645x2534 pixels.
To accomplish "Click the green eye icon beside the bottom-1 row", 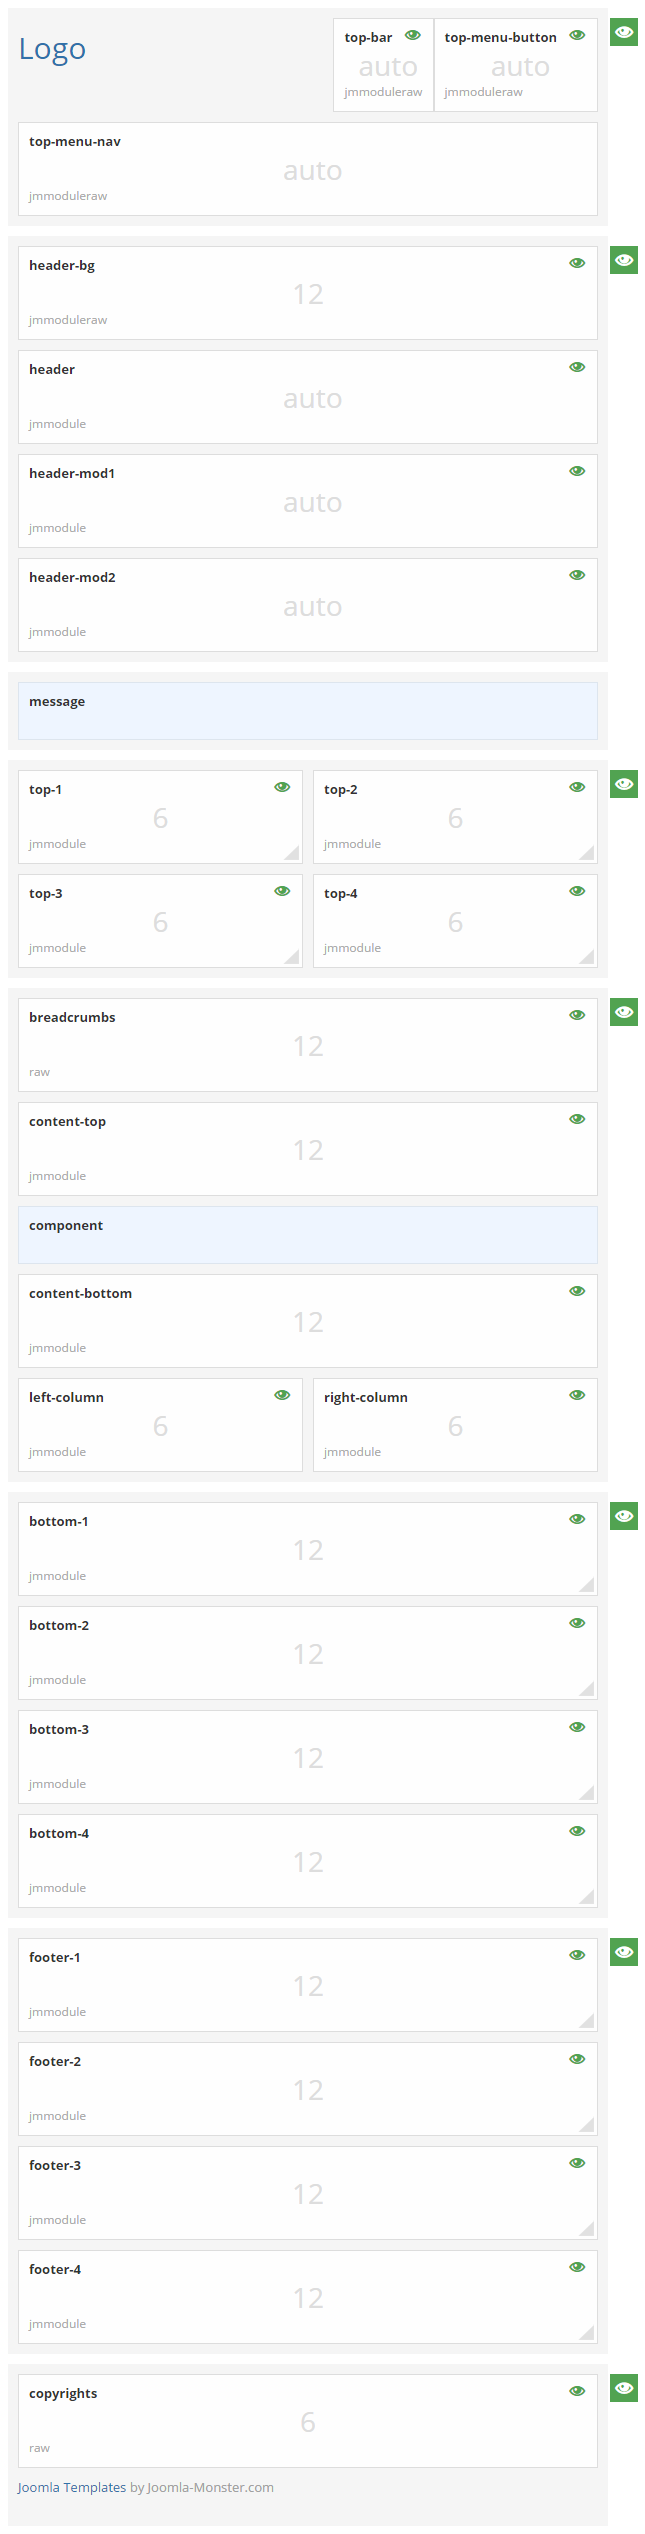I will click(623, 1516).
